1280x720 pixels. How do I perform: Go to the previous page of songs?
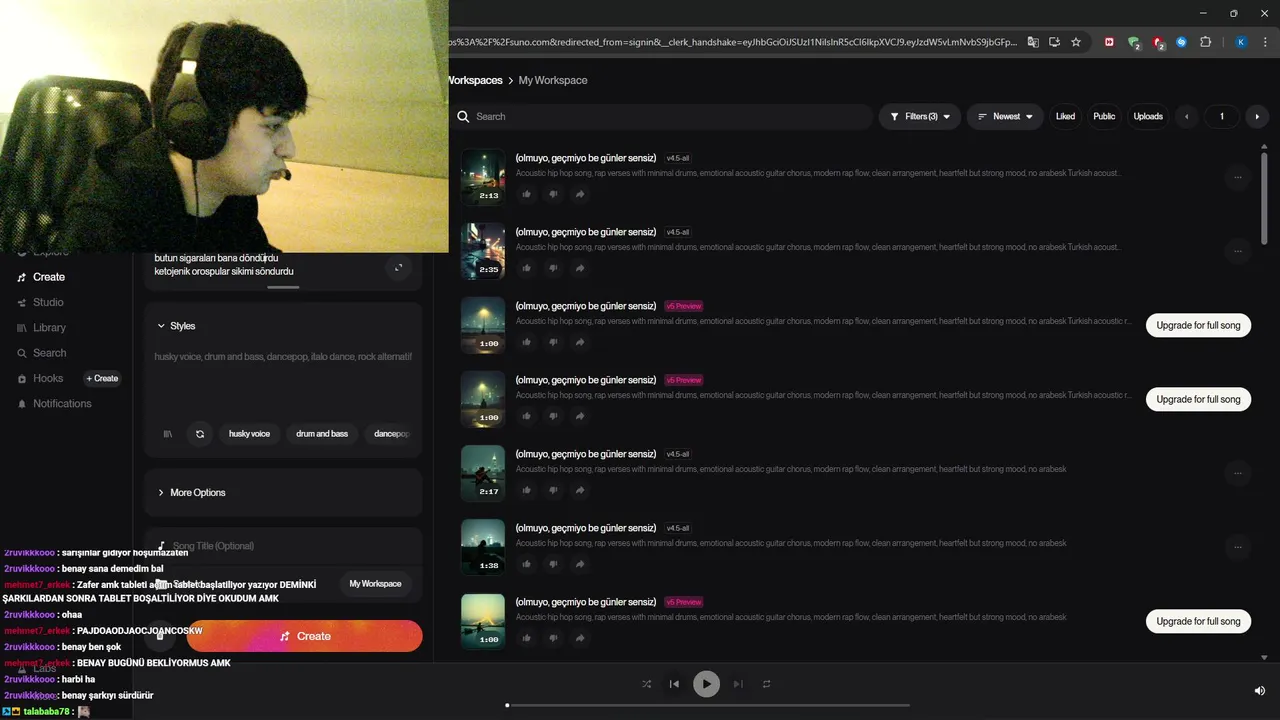point(1187,117)
